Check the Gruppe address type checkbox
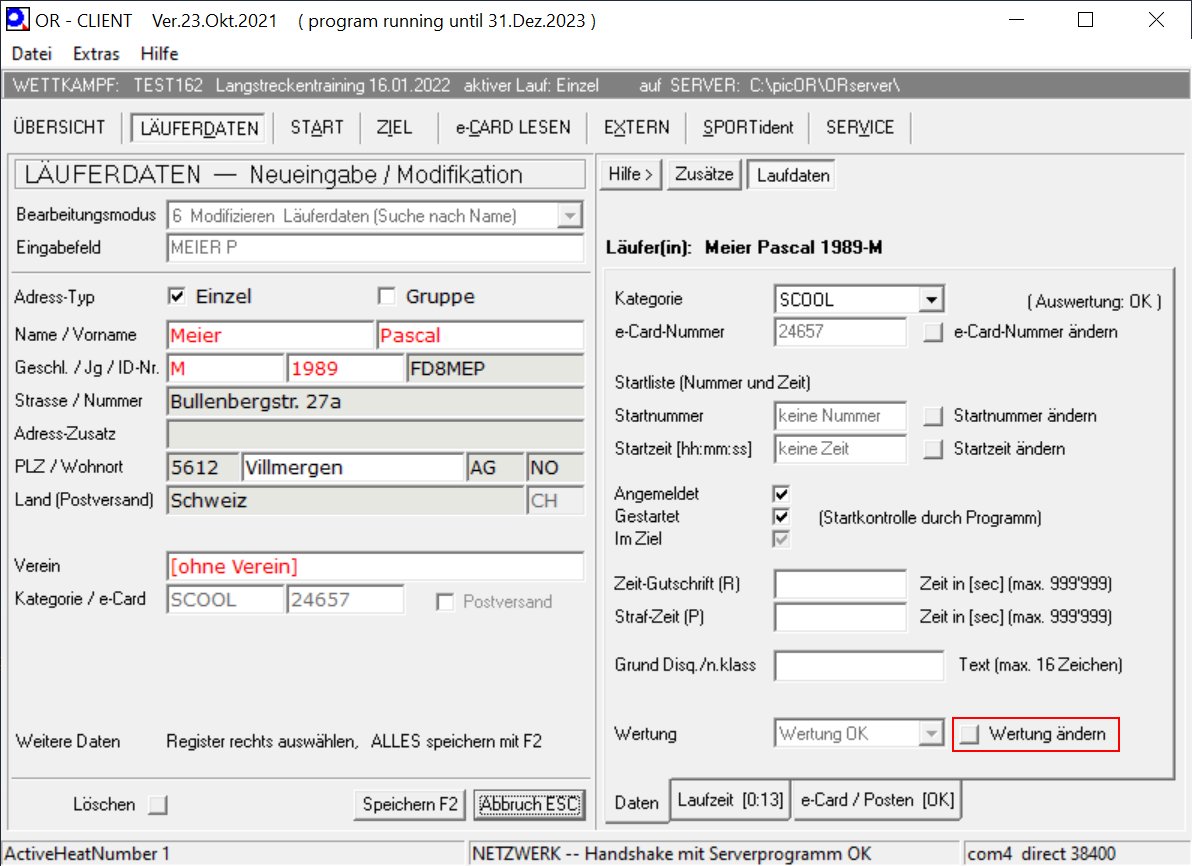 coord(387,297)
